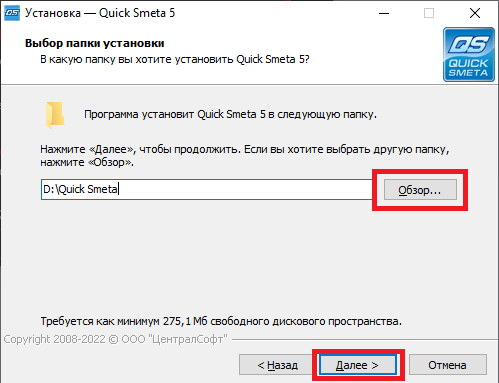The width and height of the screenshot is (499, 383).
Task: Minimize the installer window
Action: pos(384,13)
